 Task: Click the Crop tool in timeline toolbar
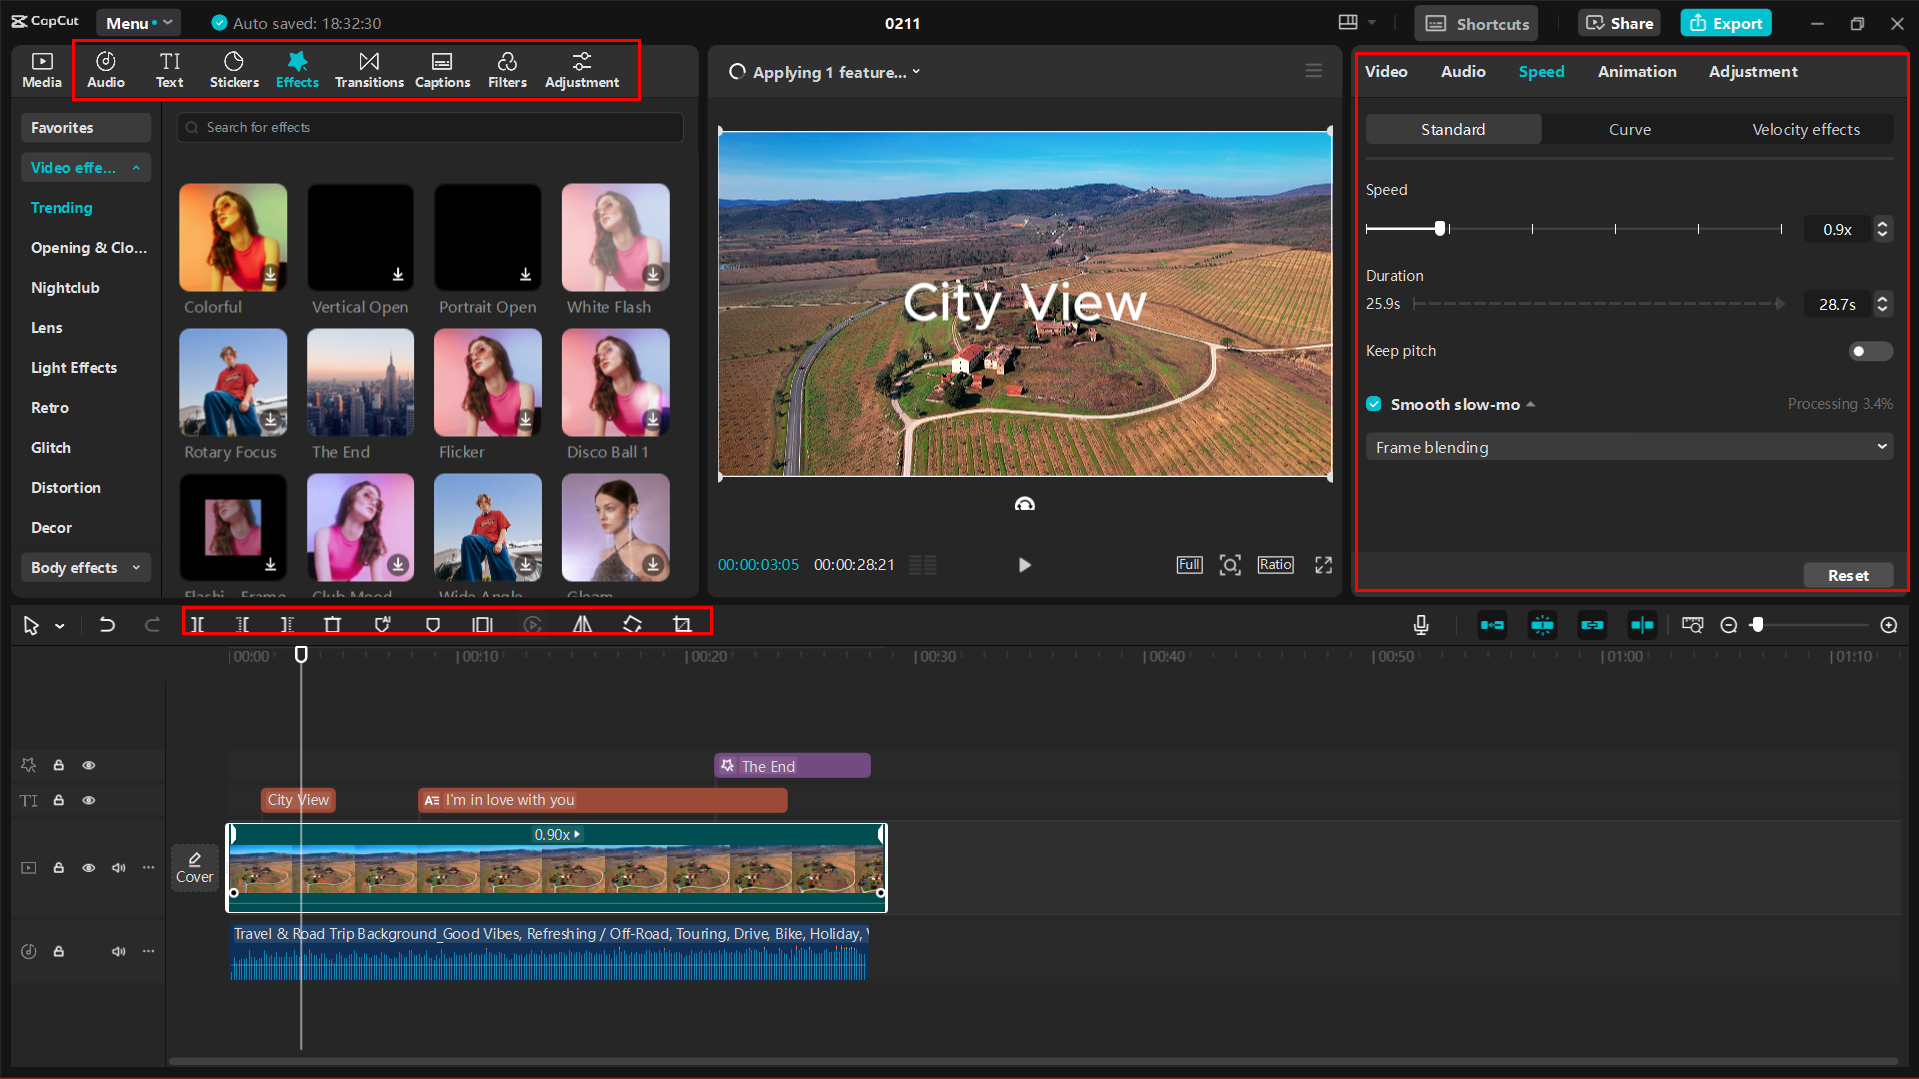pos(682,624)
